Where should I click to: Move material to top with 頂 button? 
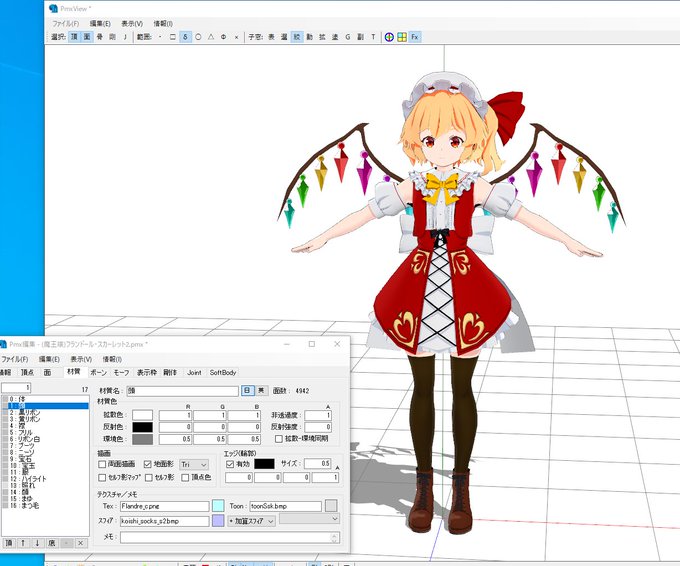point(9,543)
